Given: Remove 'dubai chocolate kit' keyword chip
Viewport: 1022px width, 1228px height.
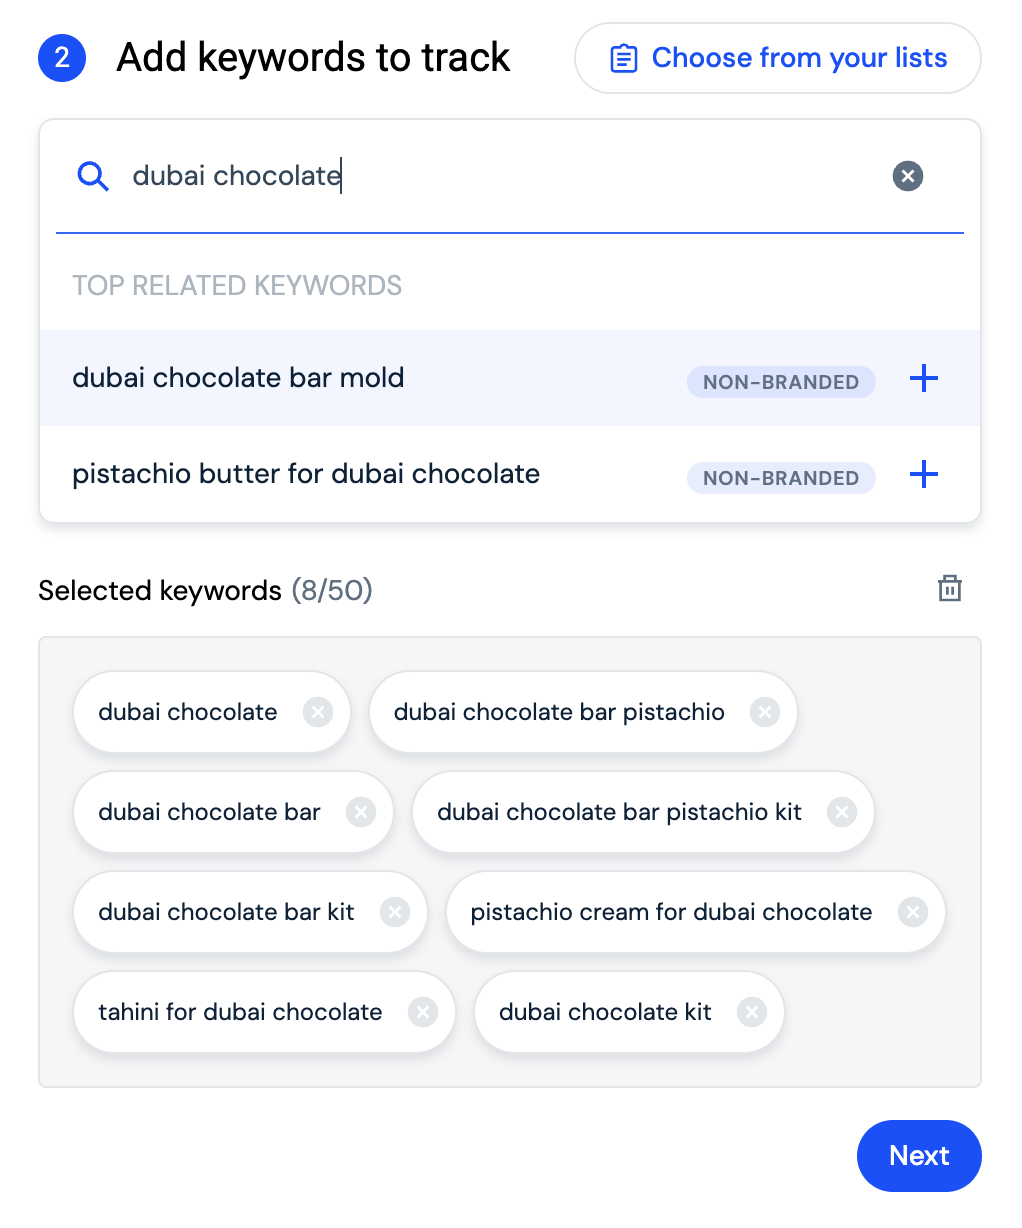Looking at the screenshot, I should [x=752, y=1012].
